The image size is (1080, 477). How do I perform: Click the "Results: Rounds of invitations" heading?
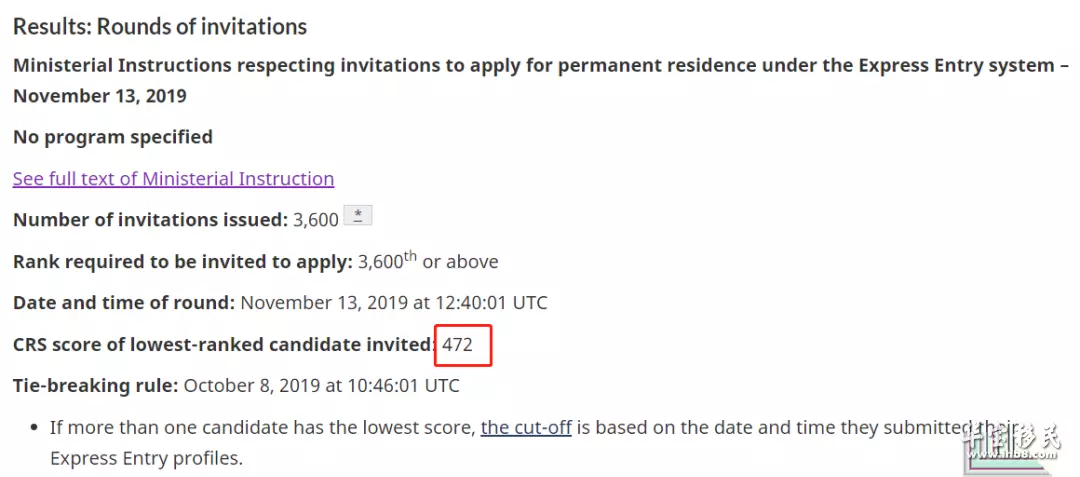(x=160, y=27)
